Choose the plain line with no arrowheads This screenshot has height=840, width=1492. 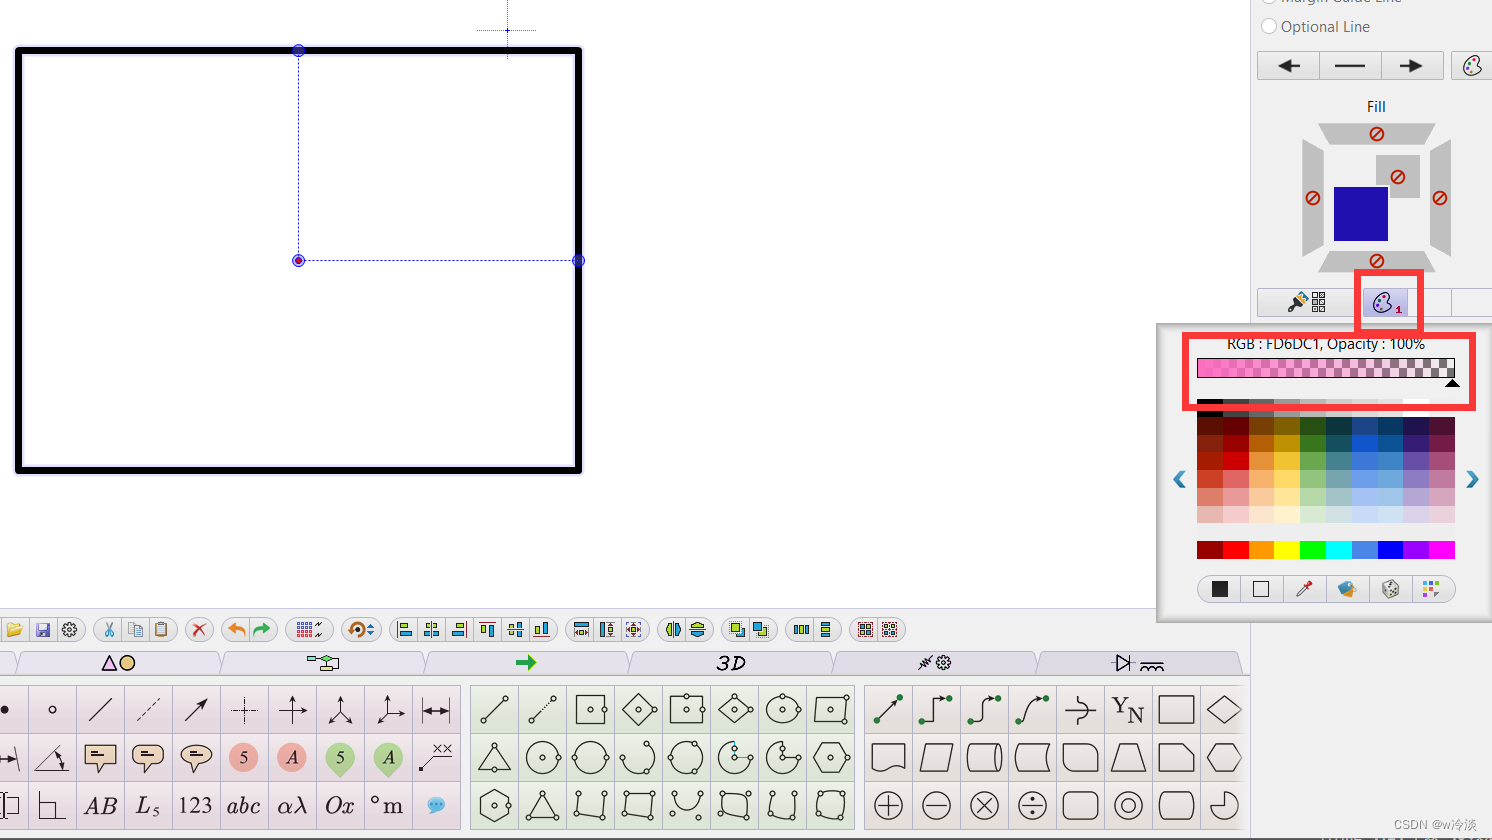pos(1350,66)
